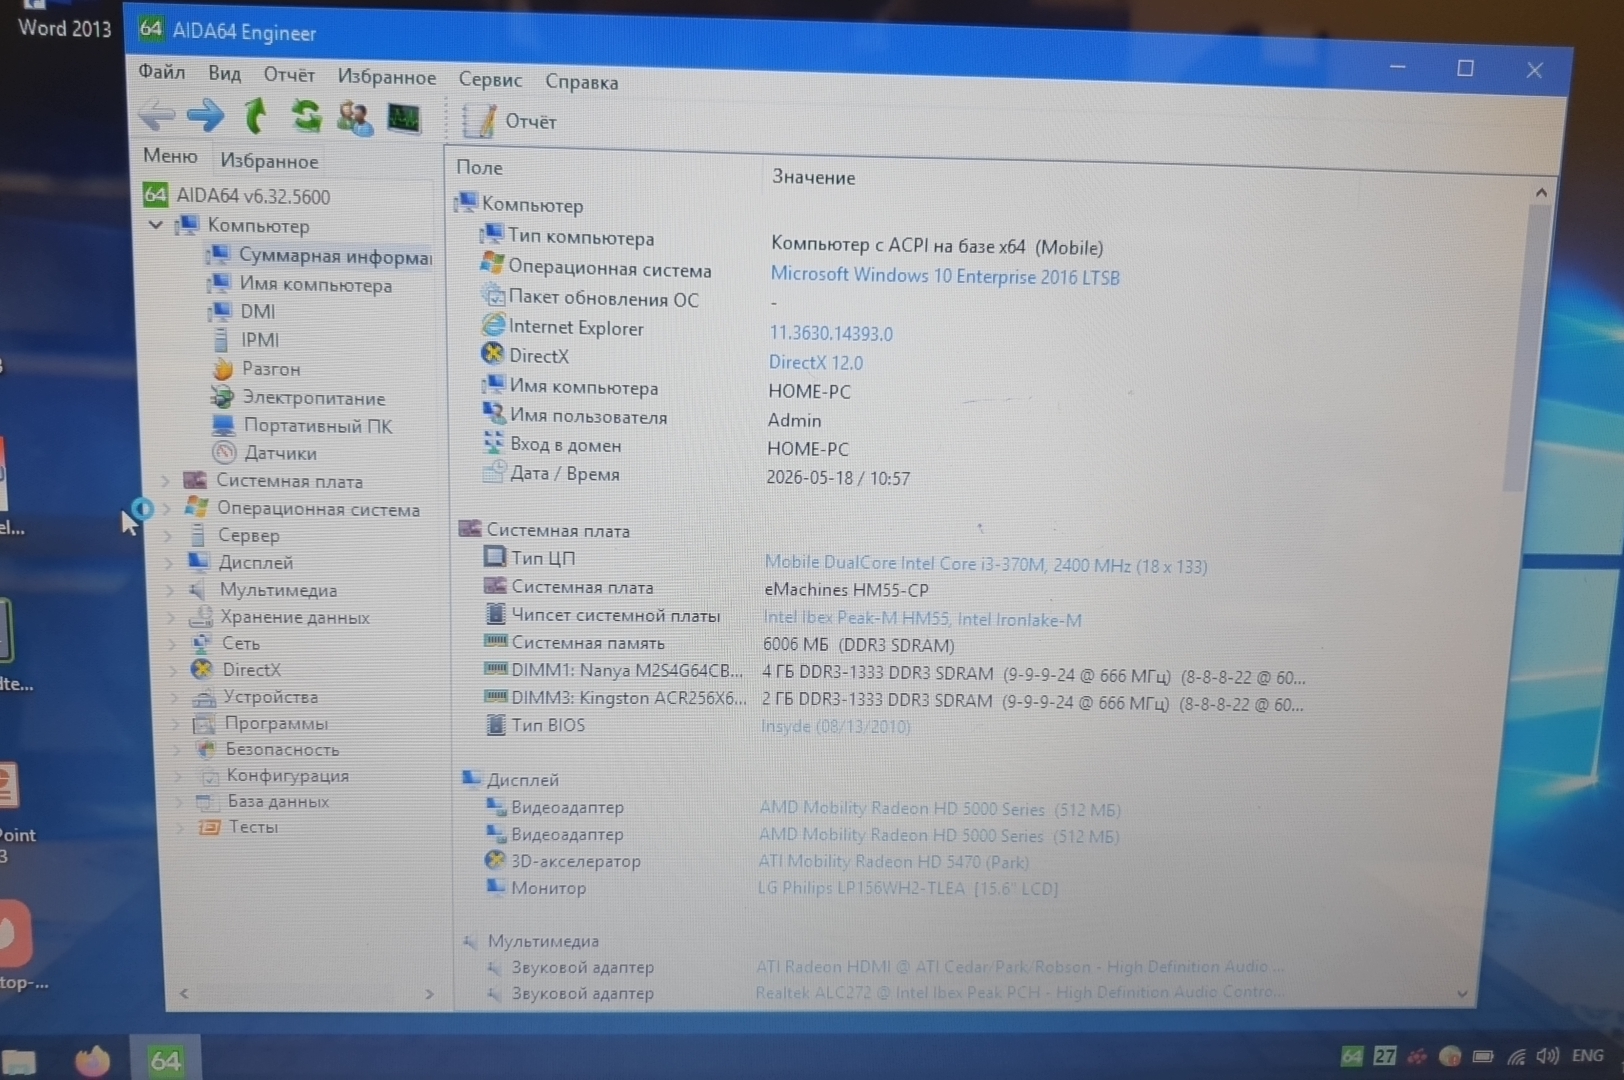Go up one level with the green arrow

click(256, 116)
